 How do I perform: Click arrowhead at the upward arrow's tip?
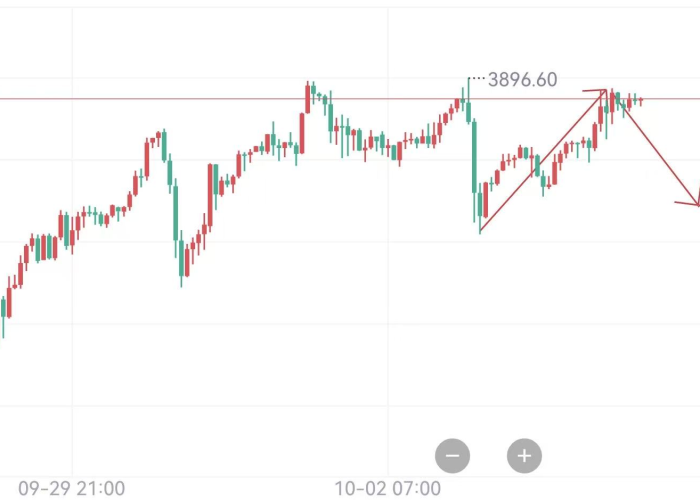click(x=603, y=93)
